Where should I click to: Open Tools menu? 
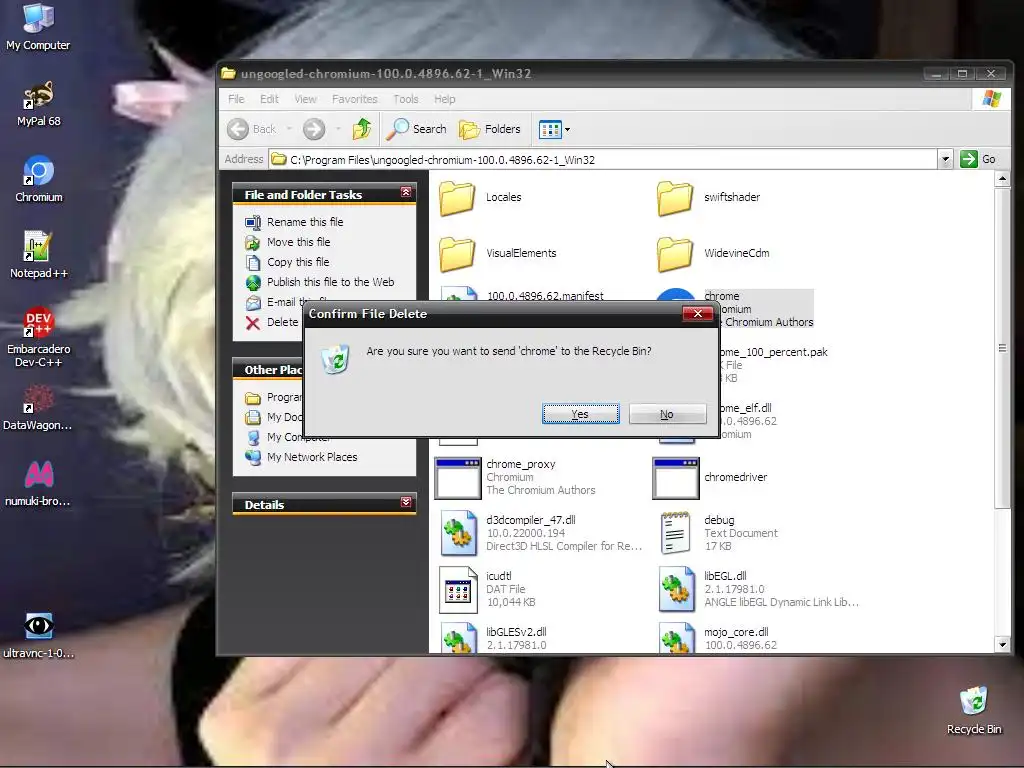click(x=406, y=99)
